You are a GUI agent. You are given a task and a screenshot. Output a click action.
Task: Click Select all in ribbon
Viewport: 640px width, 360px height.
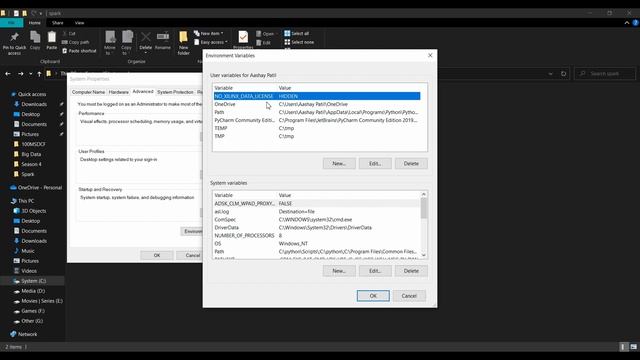pyautogui.click(x=297, y=33)
